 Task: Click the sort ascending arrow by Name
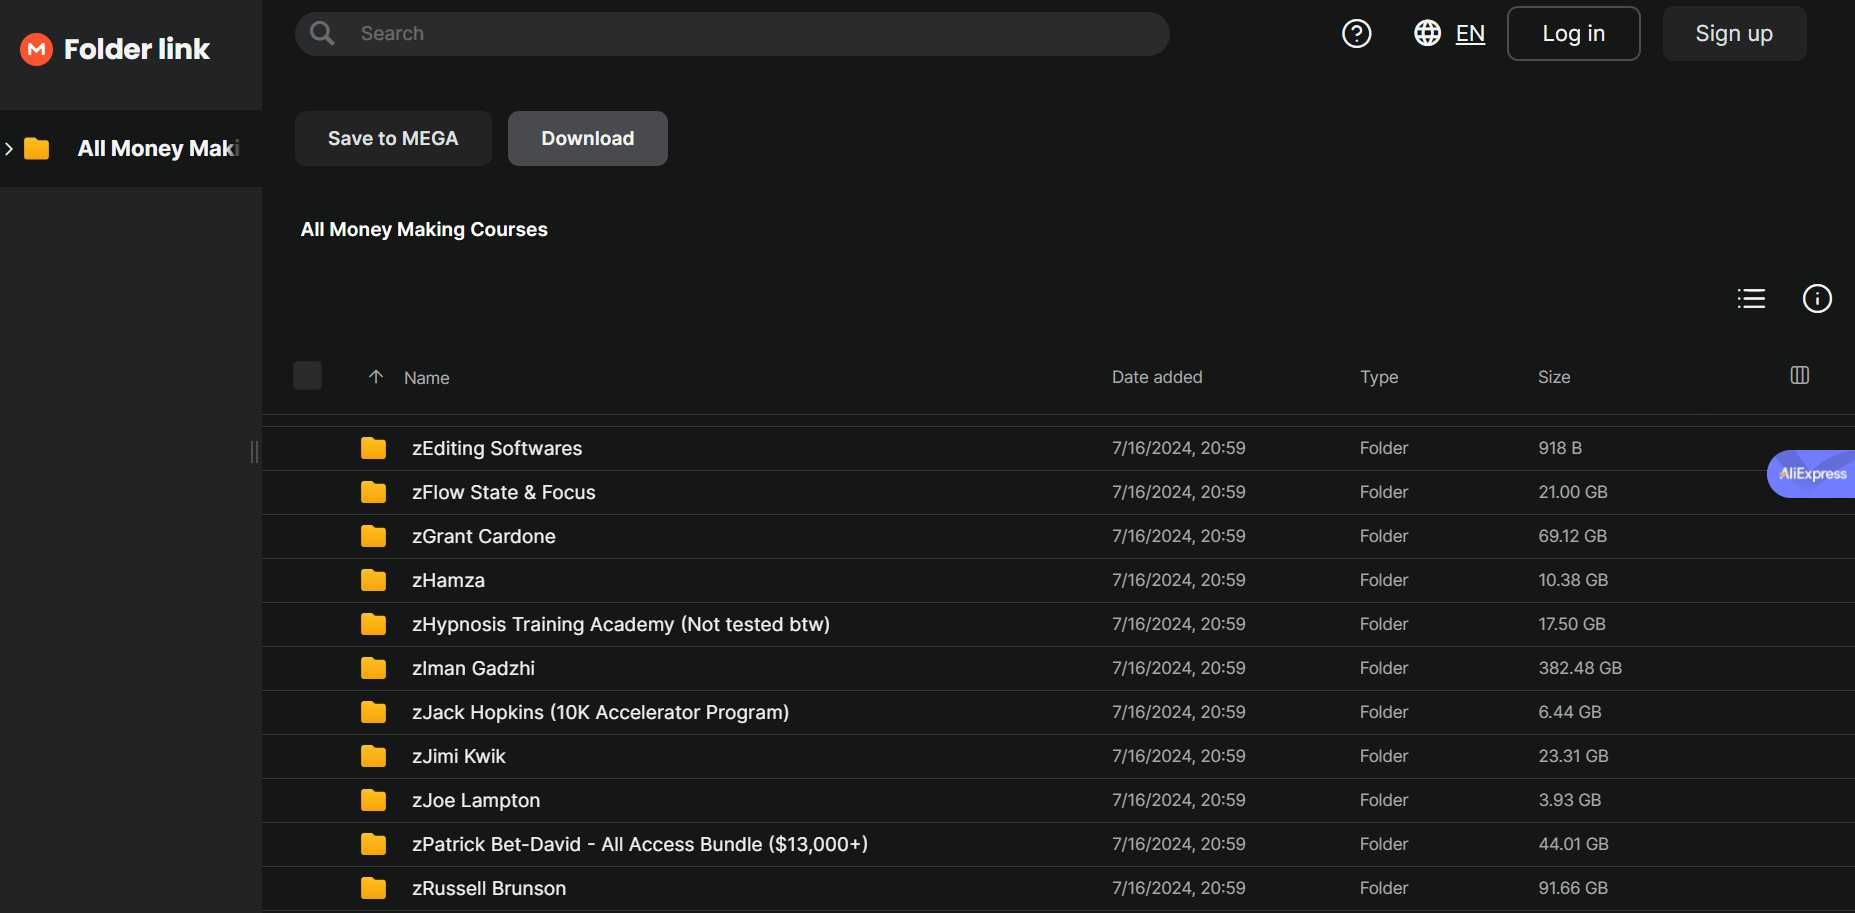(376, 377)
